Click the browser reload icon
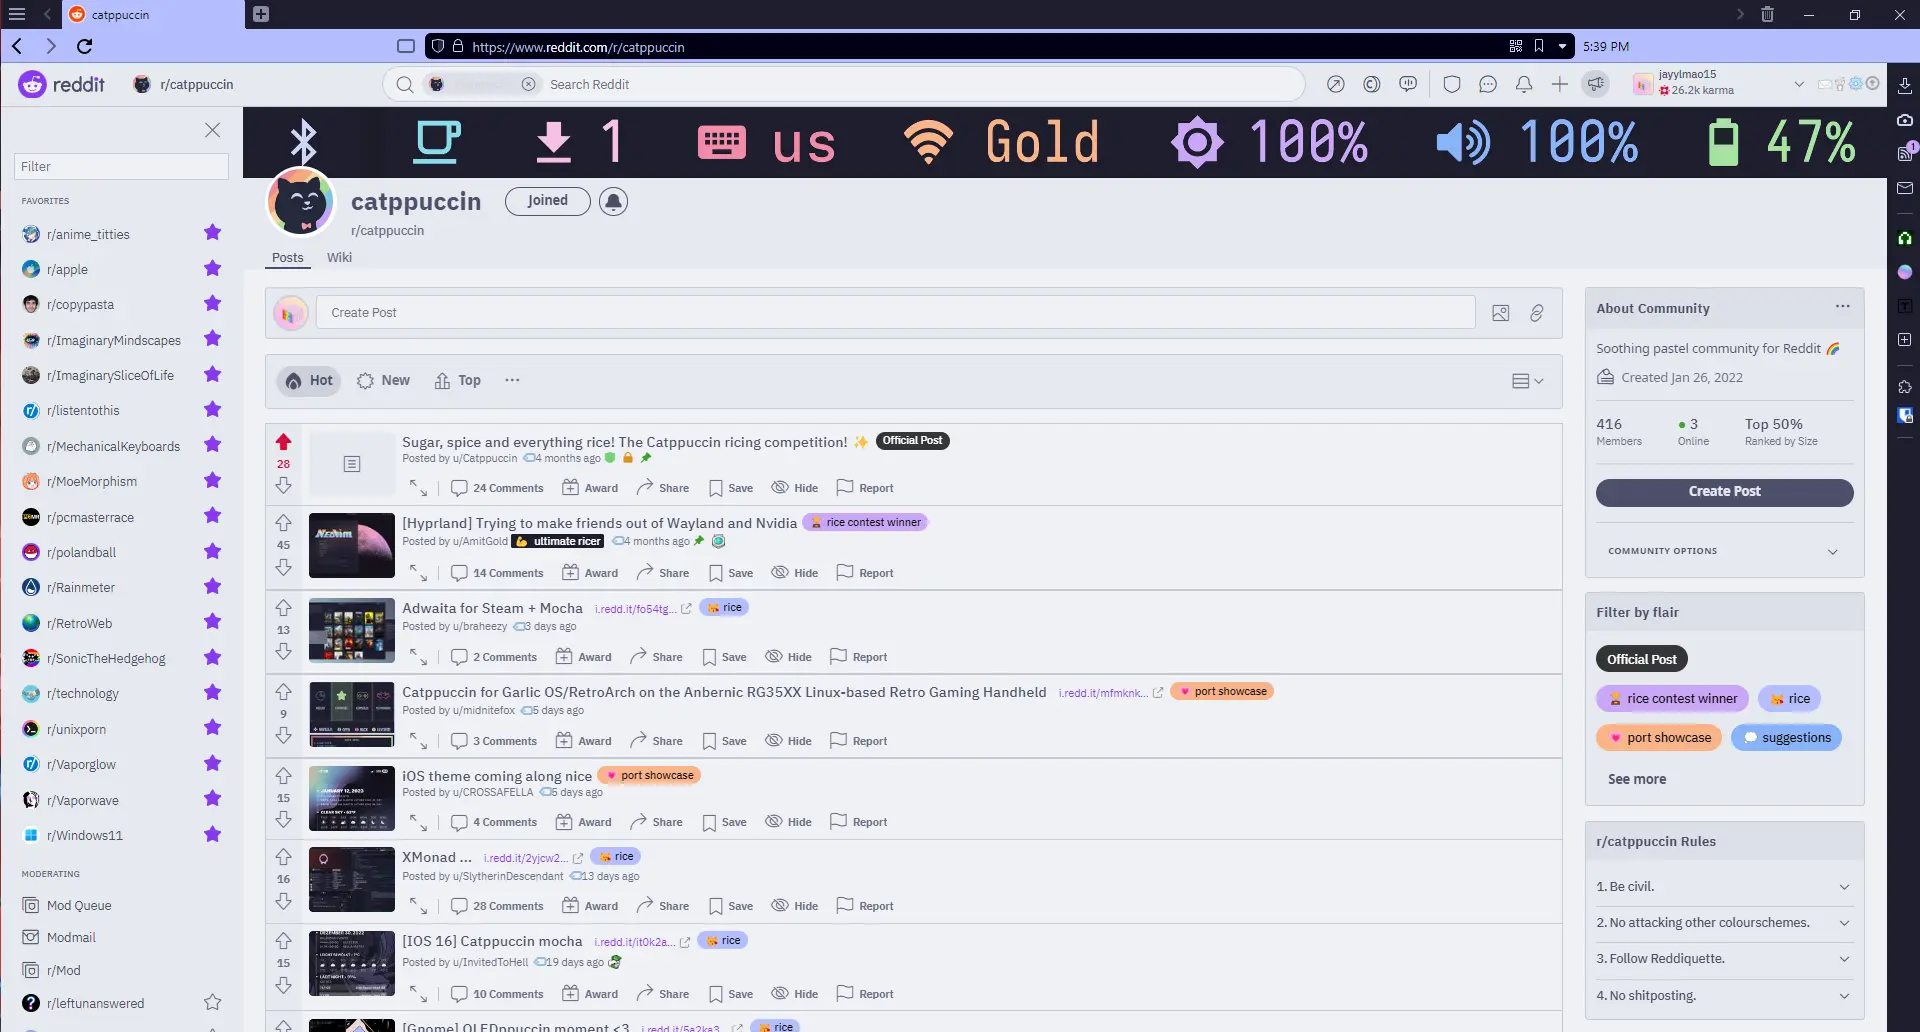 click(85, 46)
